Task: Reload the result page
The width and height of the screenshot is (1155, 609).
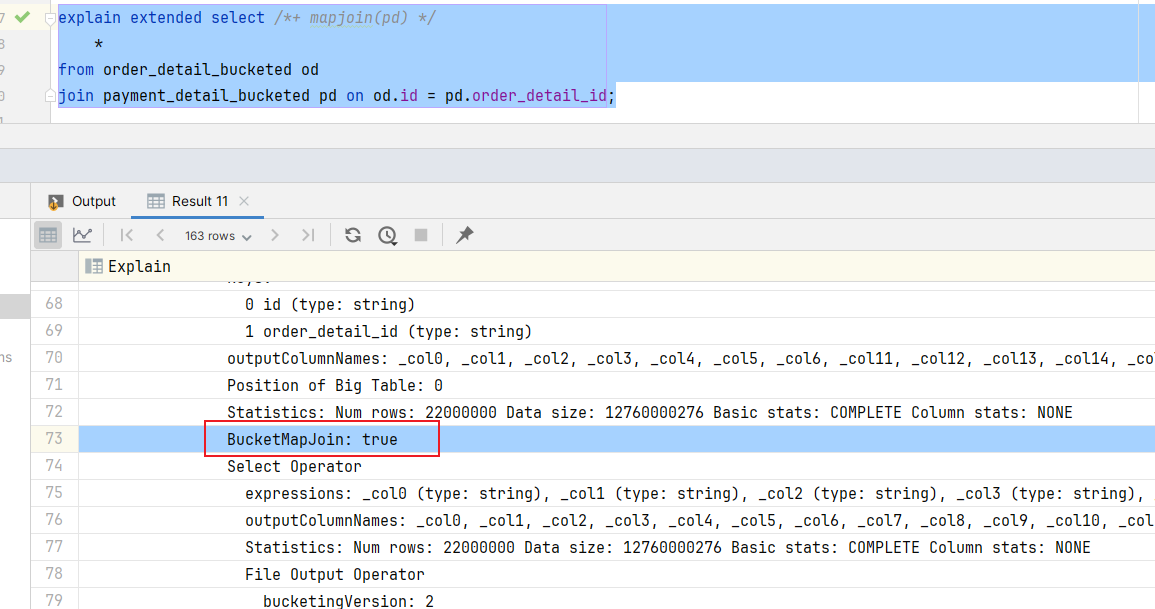Action: 353,236
